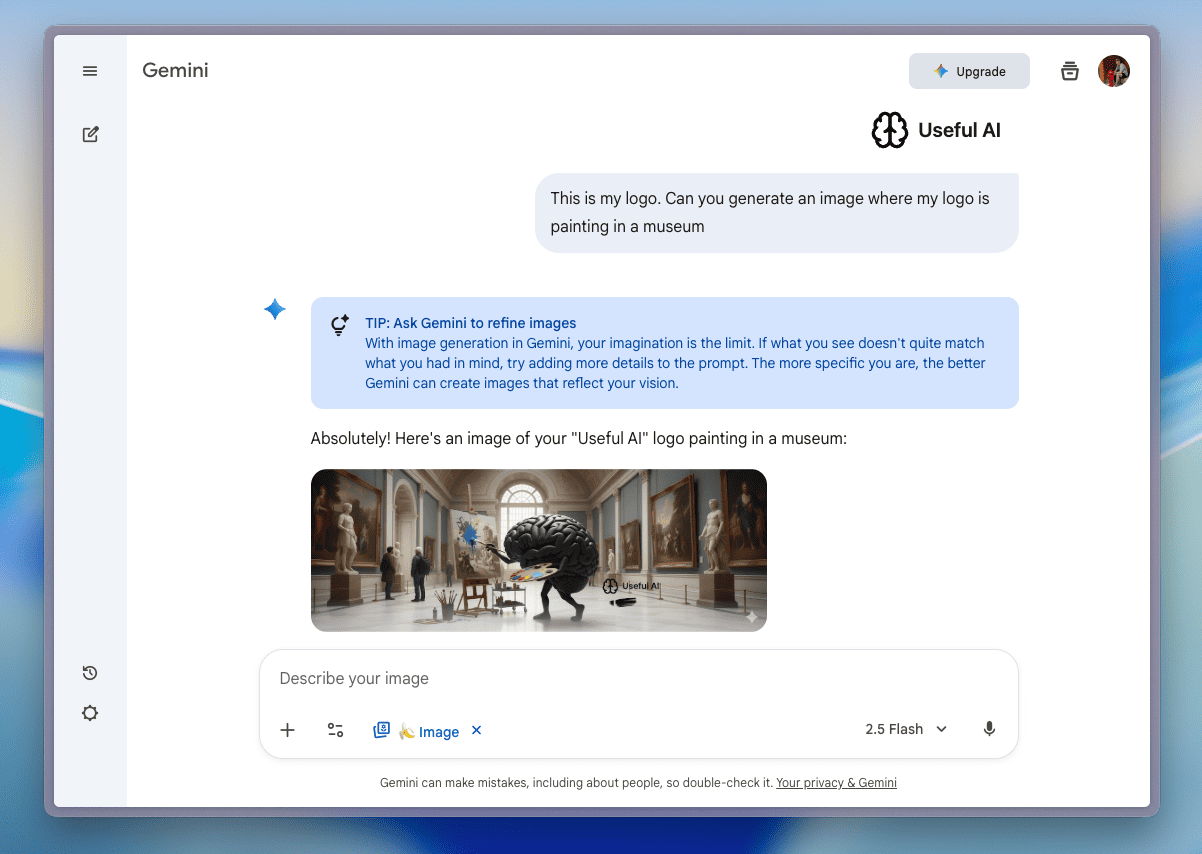Open the user profile avatar menu
The height and width of the screenshot is (854, 1202).
pos(1114,71)
